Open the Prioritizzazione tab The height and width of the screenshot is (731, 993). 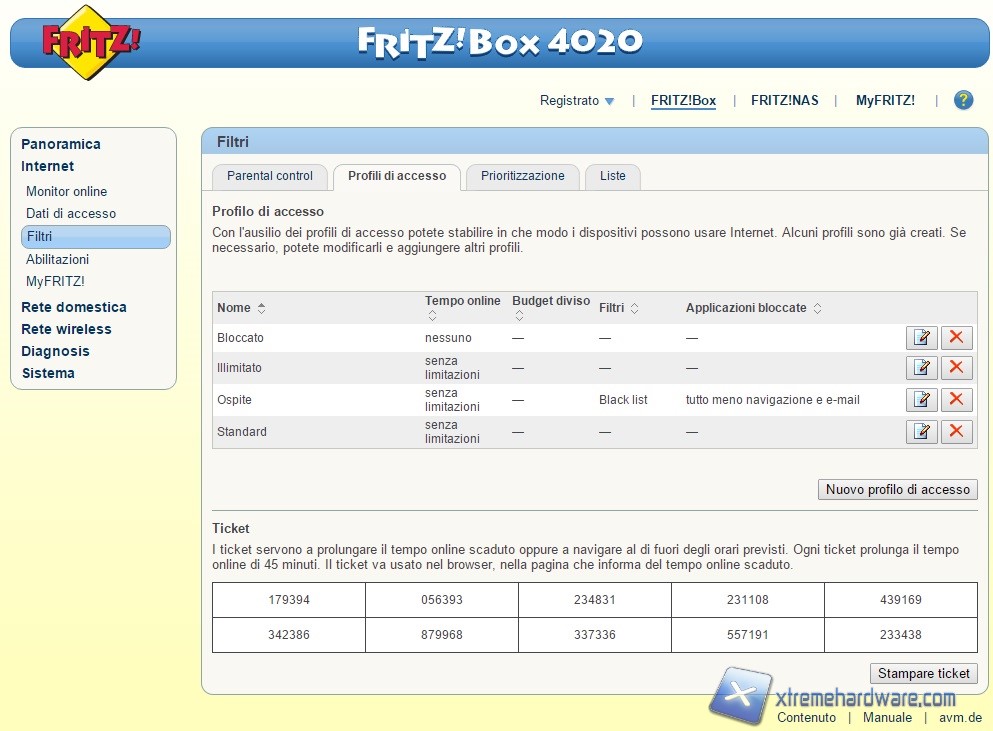(x=522, y=176)
